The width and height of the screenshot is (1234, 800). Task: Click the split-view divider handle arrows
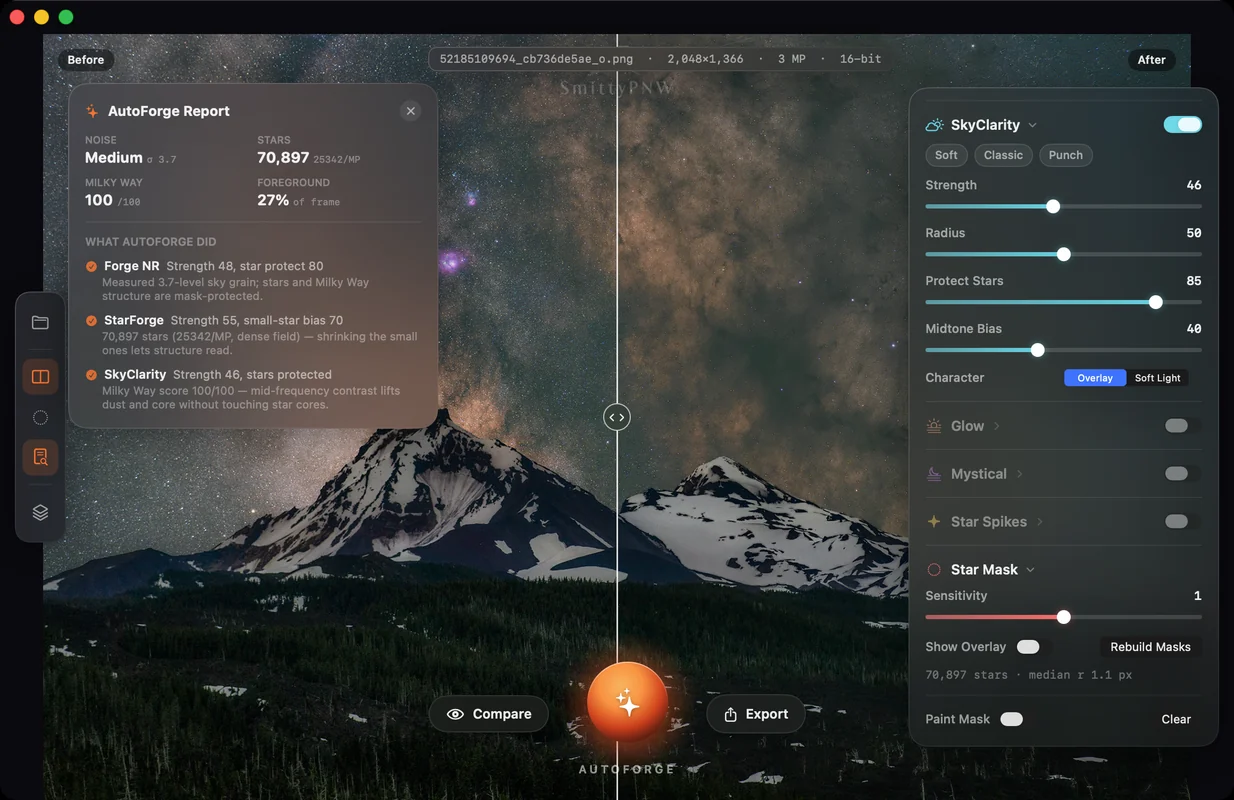(x=617, y=417)
